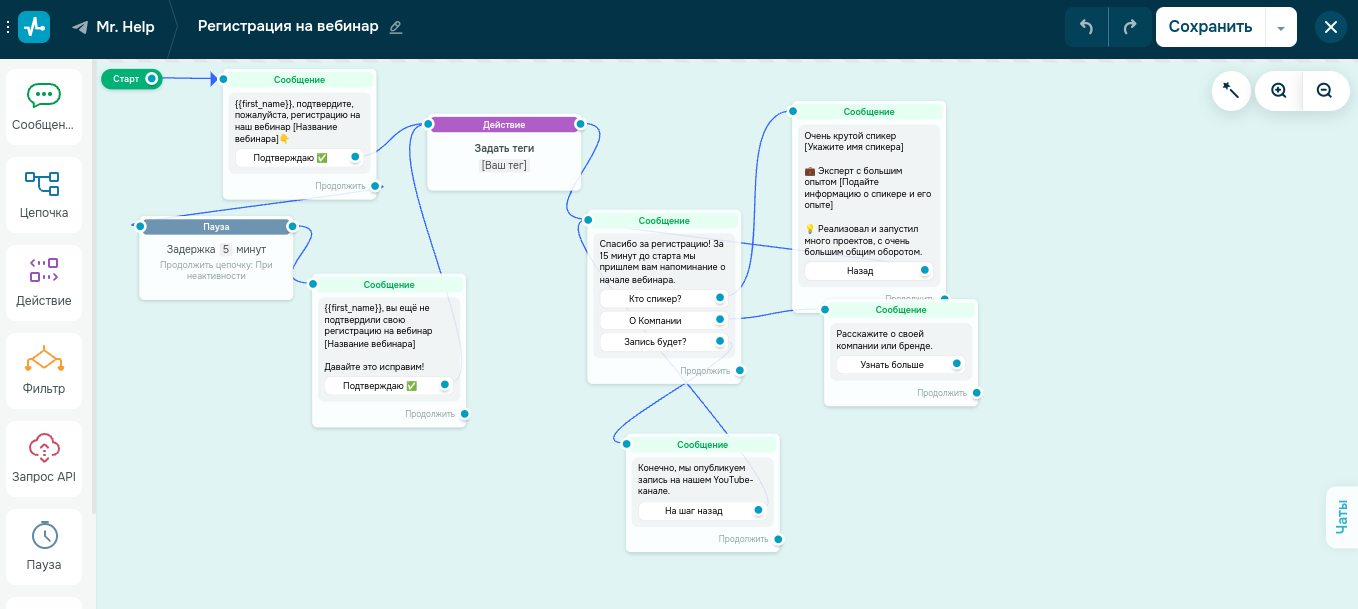Undo the last flow change

(1087, 27)
